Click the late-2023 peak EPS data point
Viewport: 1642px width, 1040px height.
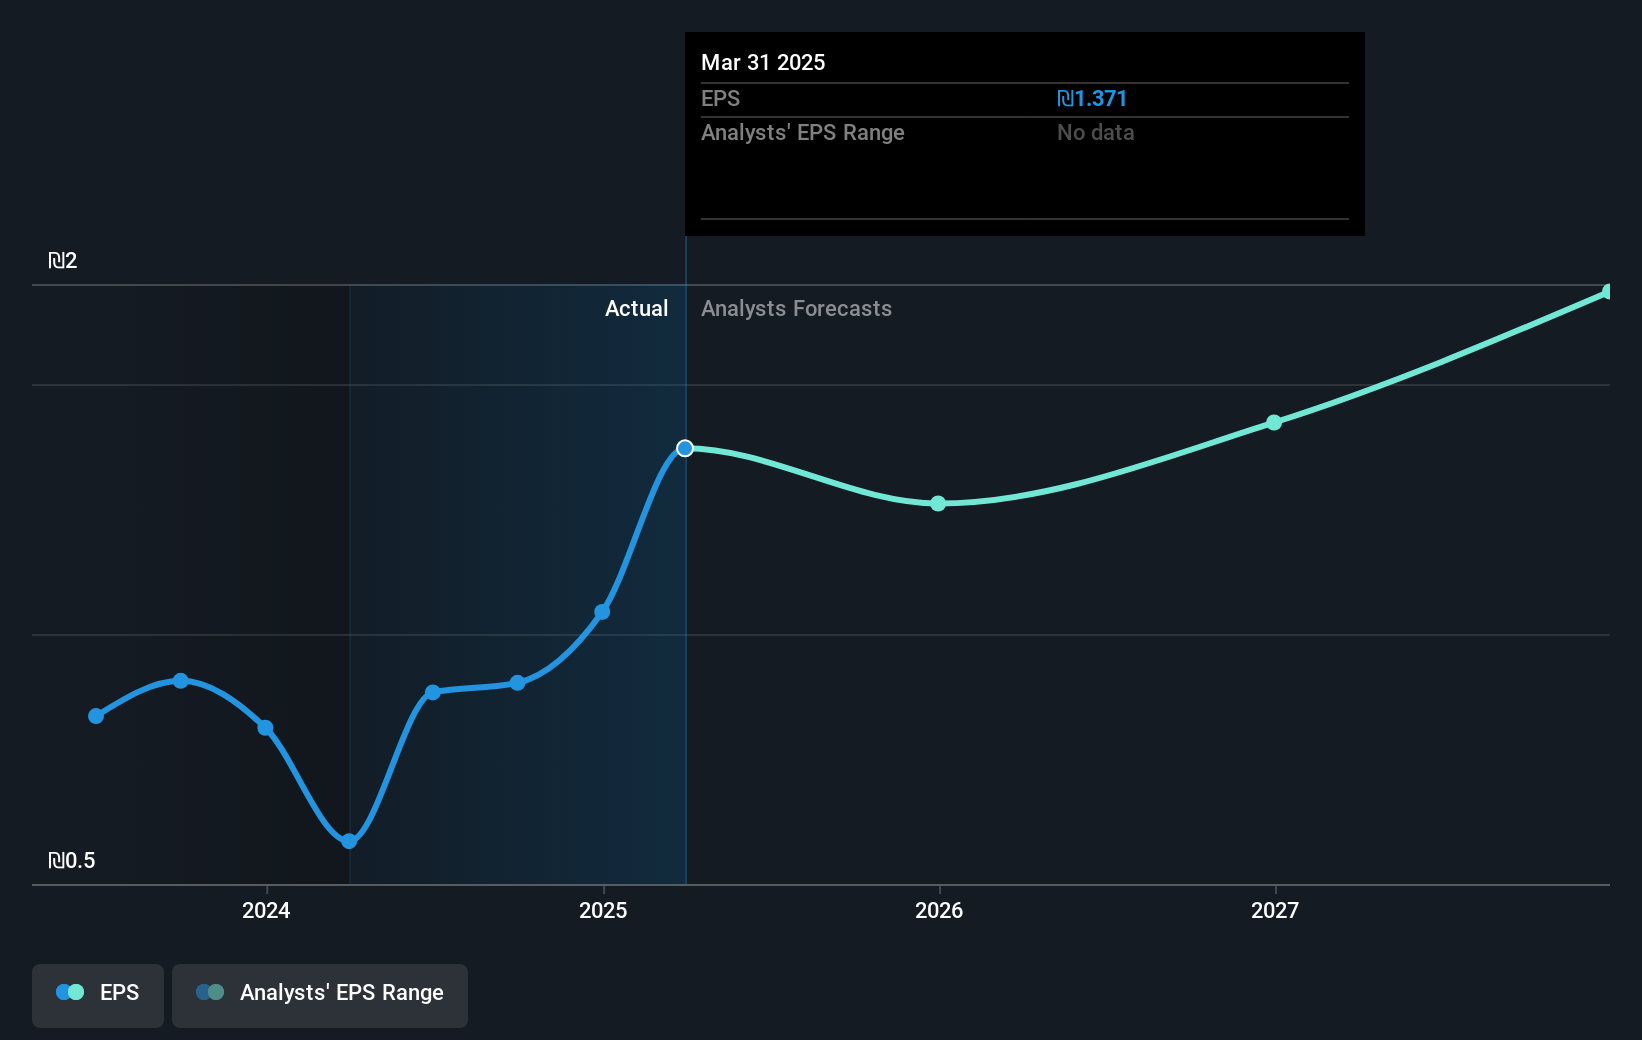point(181,681)
